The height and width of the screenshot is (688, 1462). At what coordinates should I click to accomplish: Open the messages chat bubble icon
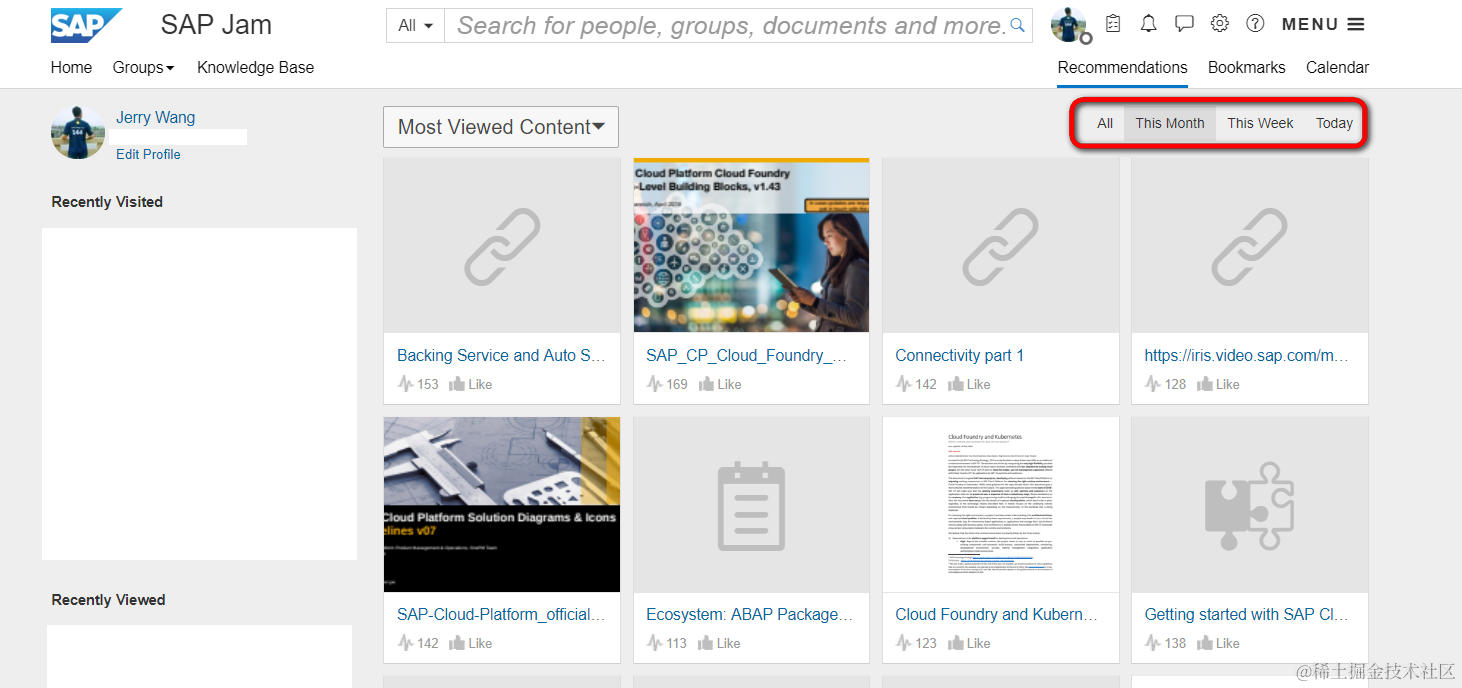[x=1184, y=23]
